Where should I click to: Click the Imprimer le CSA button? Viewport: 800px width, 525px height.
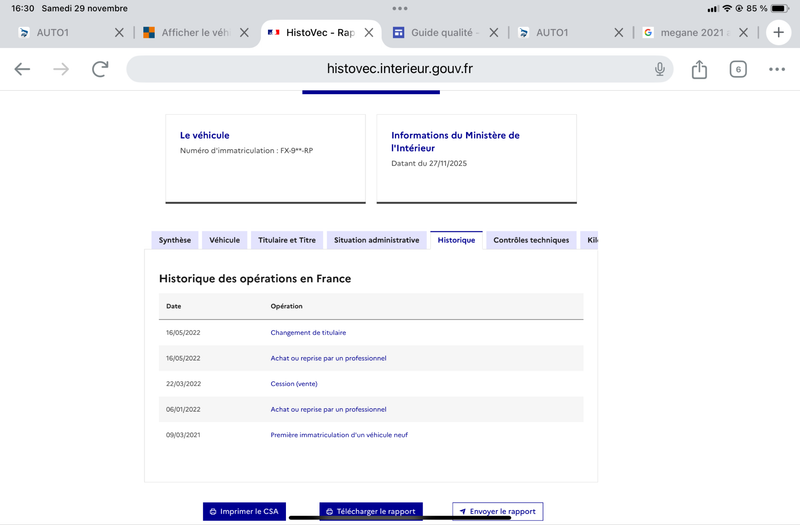(245, 511)
